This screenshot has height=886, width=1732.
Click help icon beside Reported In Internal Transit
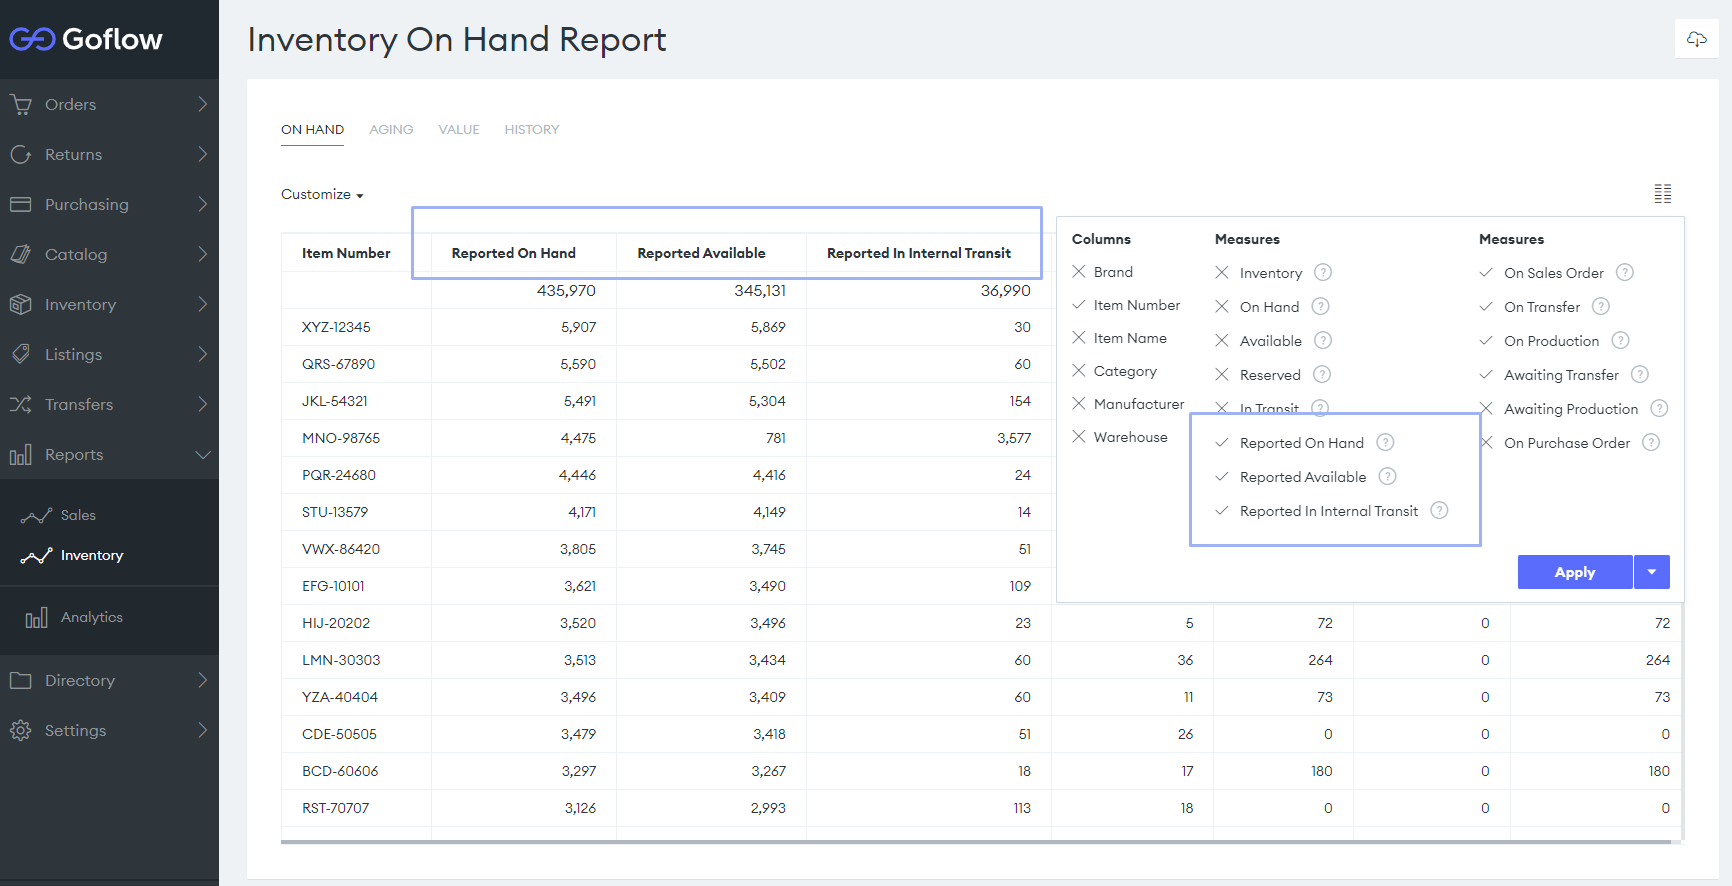coord(1439,510)
